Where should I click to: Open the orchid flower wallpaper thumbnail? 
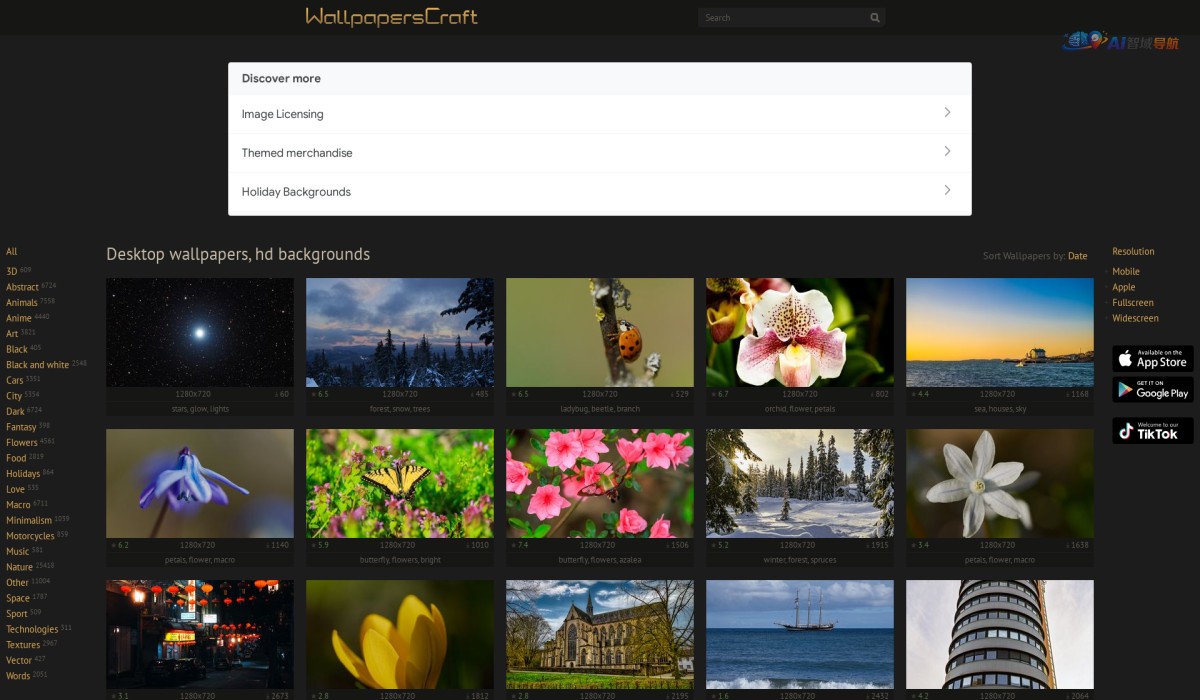coord(799,333)
